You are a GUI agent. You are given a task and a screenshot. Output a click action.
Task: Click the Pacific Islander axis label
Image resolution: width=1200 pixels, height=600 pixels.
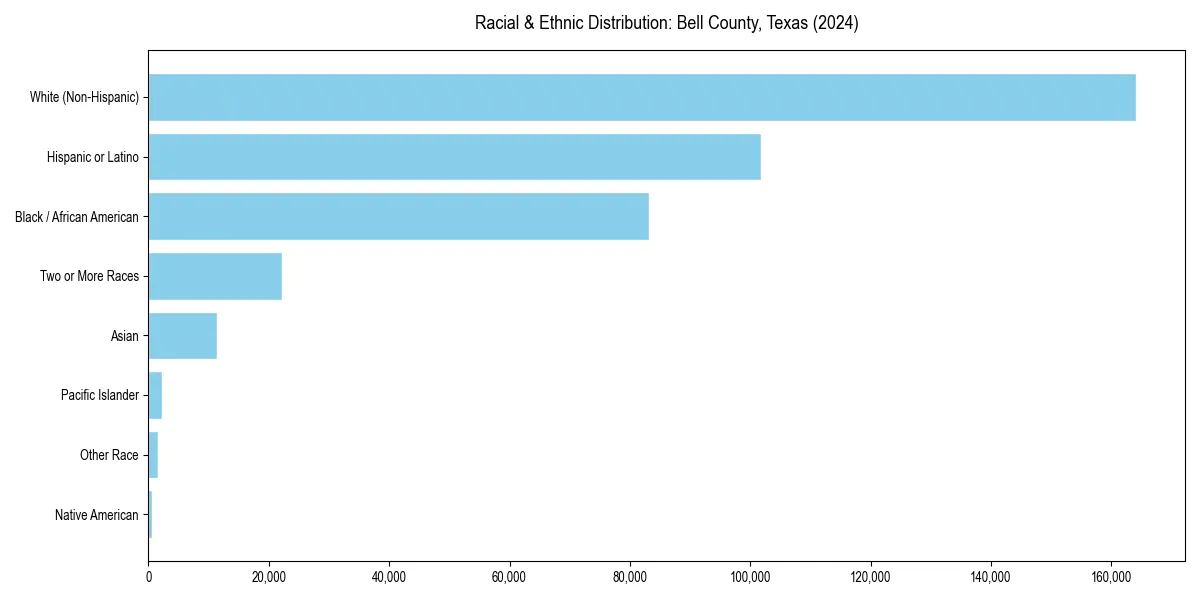pyautogui.click(x=101, y=395)
